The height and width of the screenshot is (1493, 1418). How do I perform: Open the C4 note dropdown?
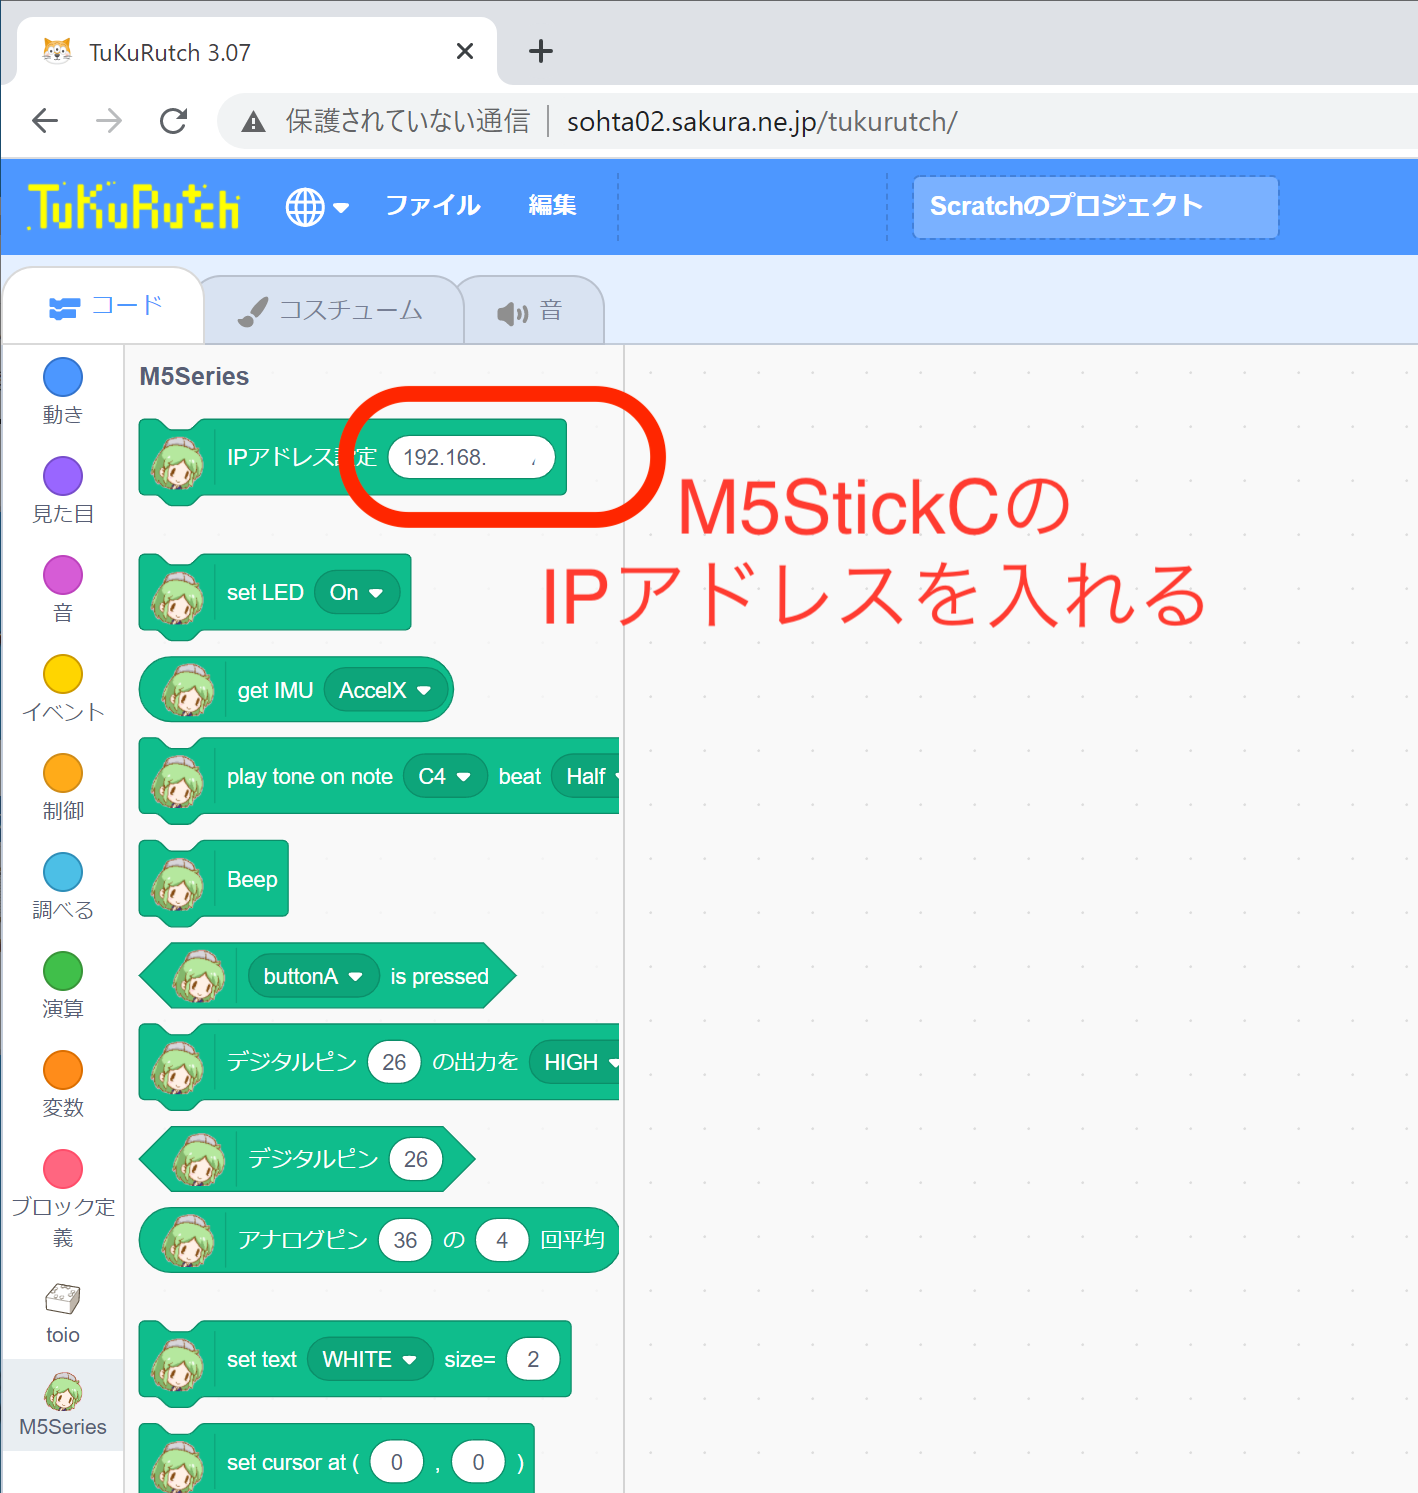pyautogui.click(x=445, y=776)
